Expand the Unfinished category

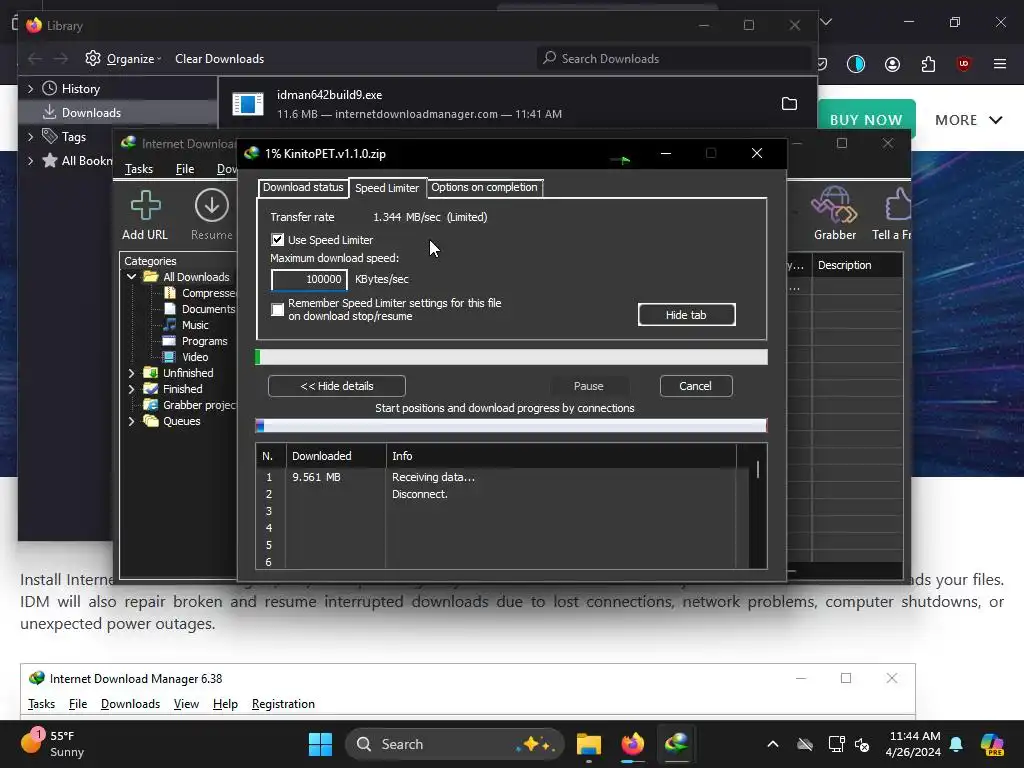[131, 373]
